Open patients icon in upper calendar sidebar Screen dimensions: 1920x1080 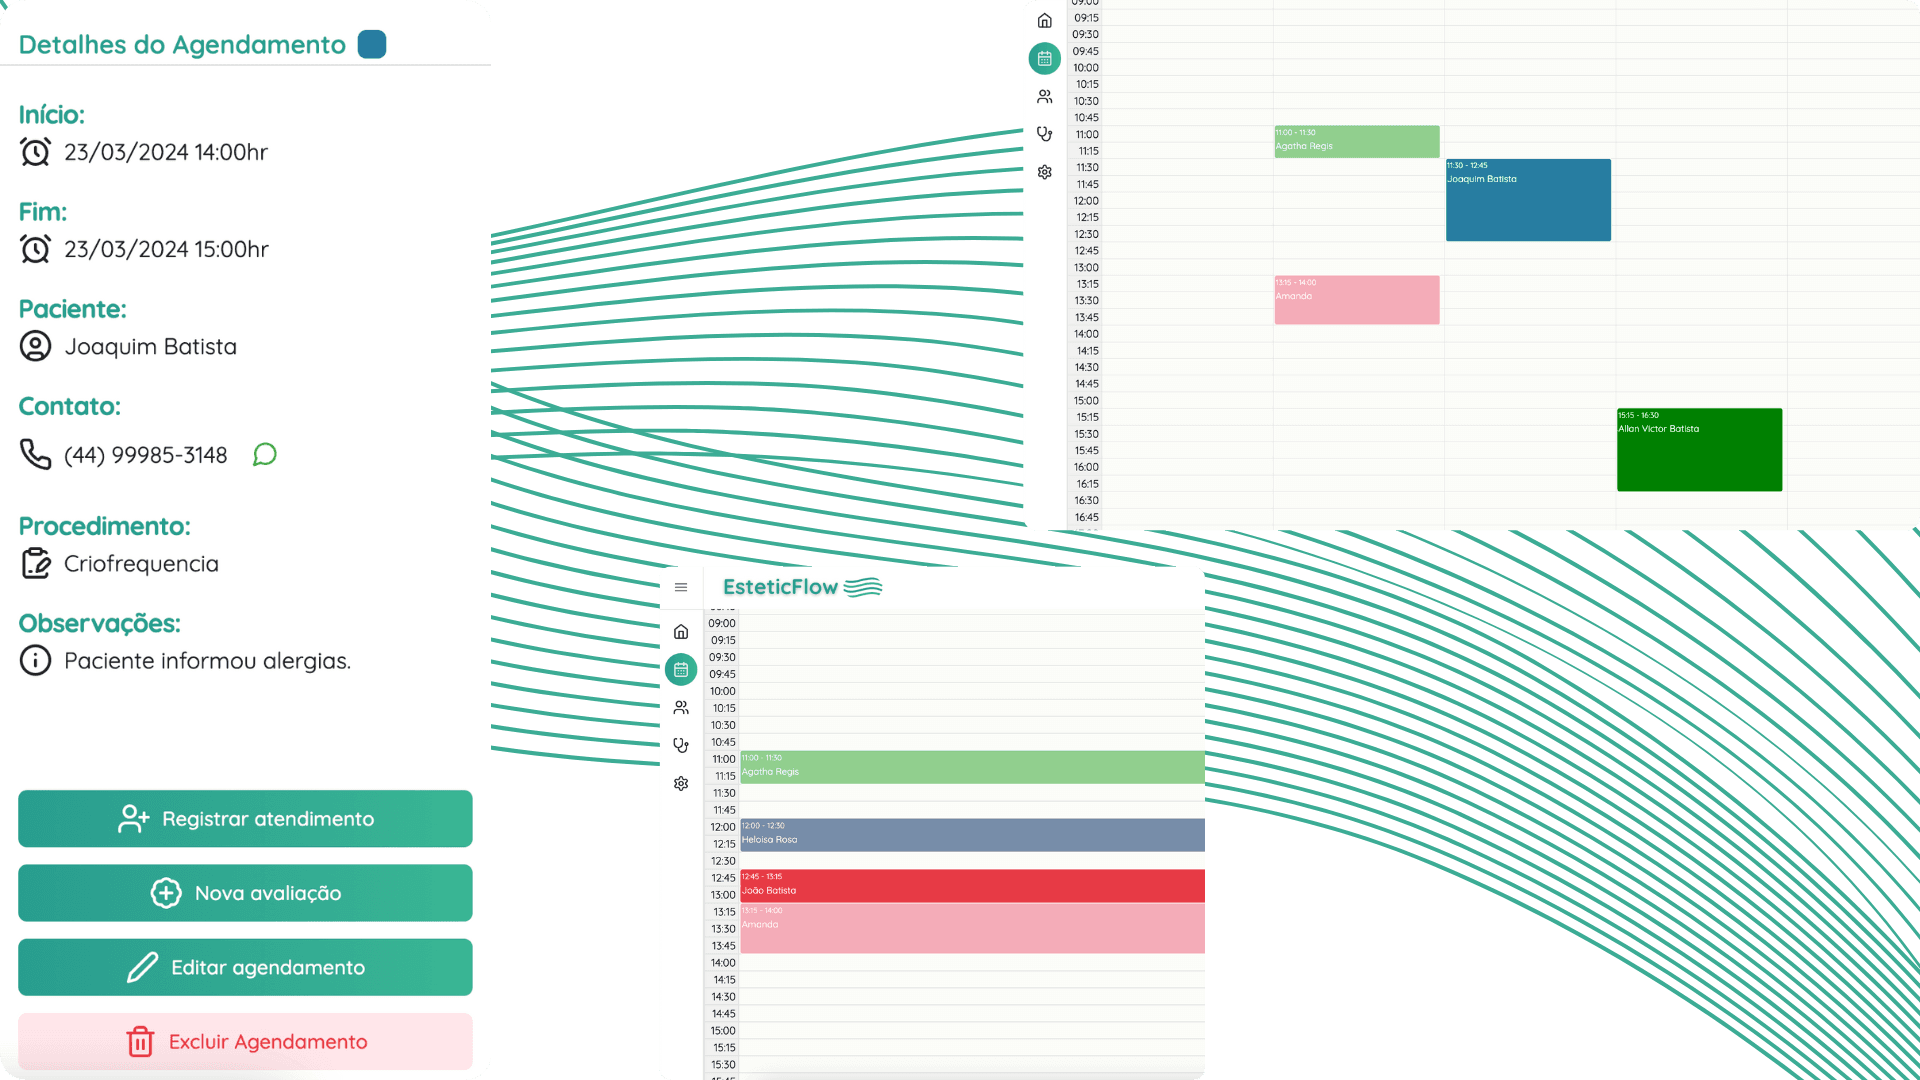pyautogui.click(x=1045, y=97)
